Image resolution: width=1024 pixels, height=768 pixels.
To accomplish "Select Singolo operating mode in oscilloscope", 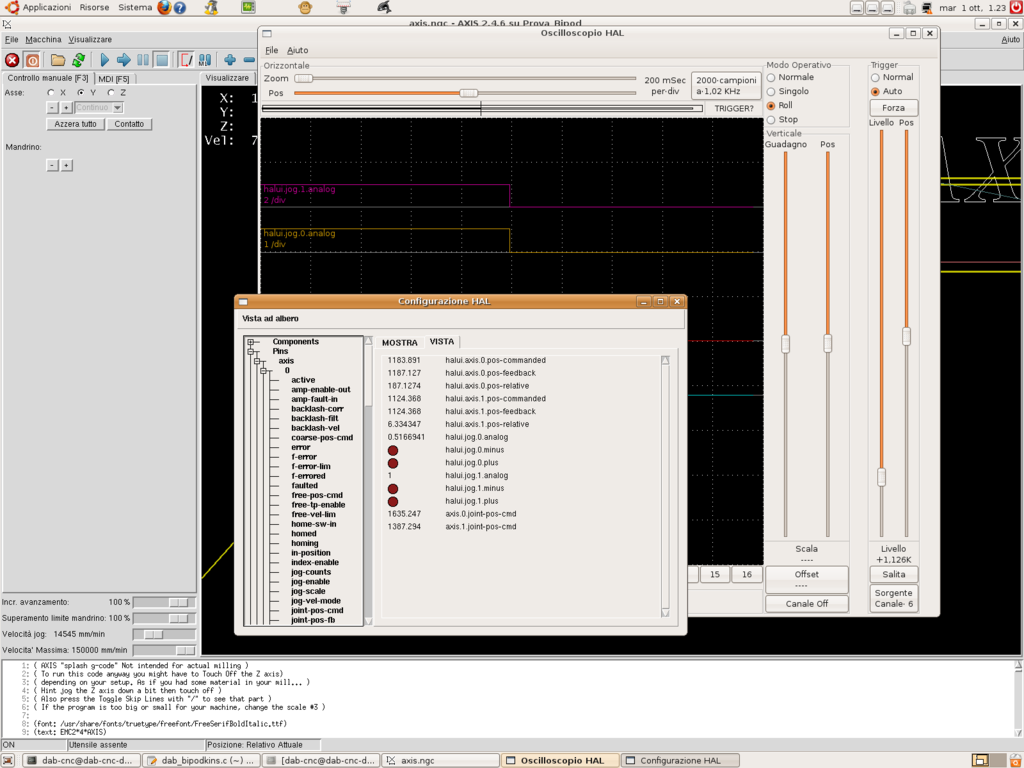I will coord(771,92).
